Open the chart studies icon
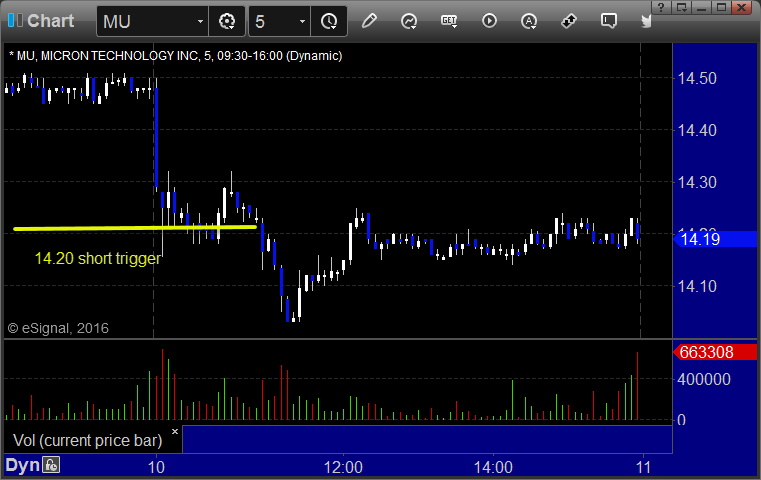The width and height of the screenshot is (761, 480). point(409,21)
